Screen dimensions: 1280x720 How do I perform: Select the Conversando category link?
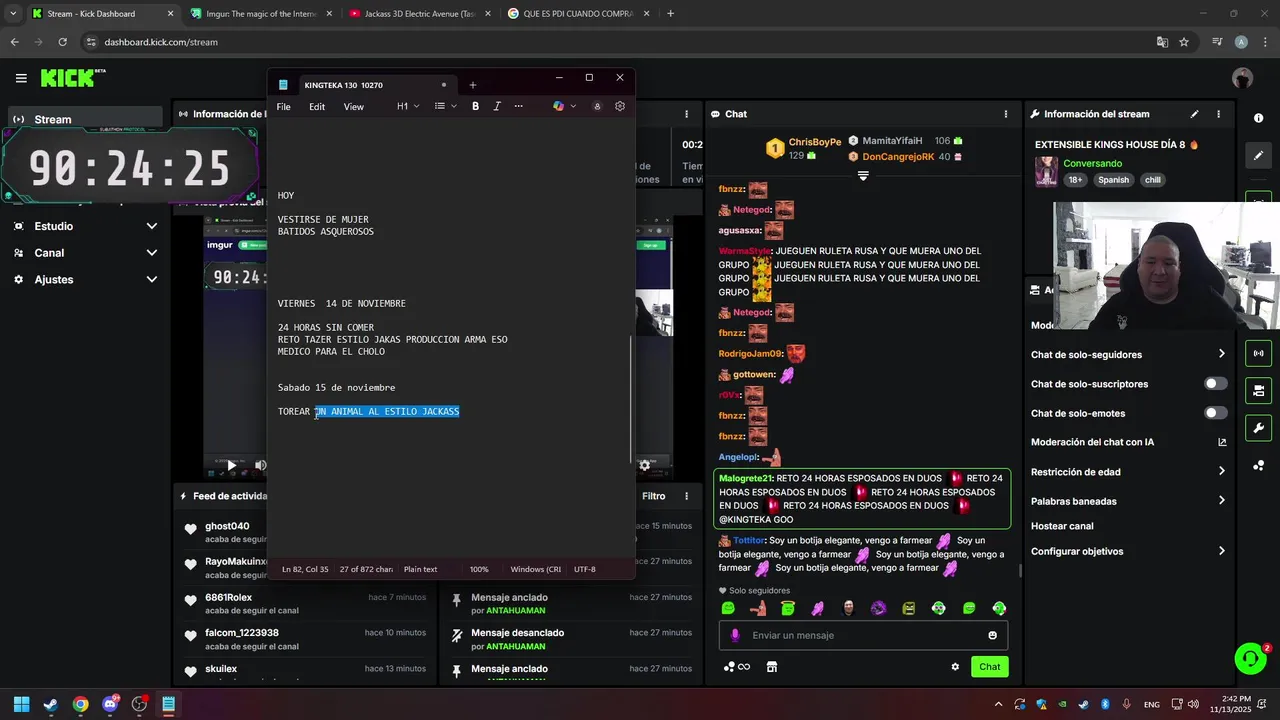(x=1092, y=163)
